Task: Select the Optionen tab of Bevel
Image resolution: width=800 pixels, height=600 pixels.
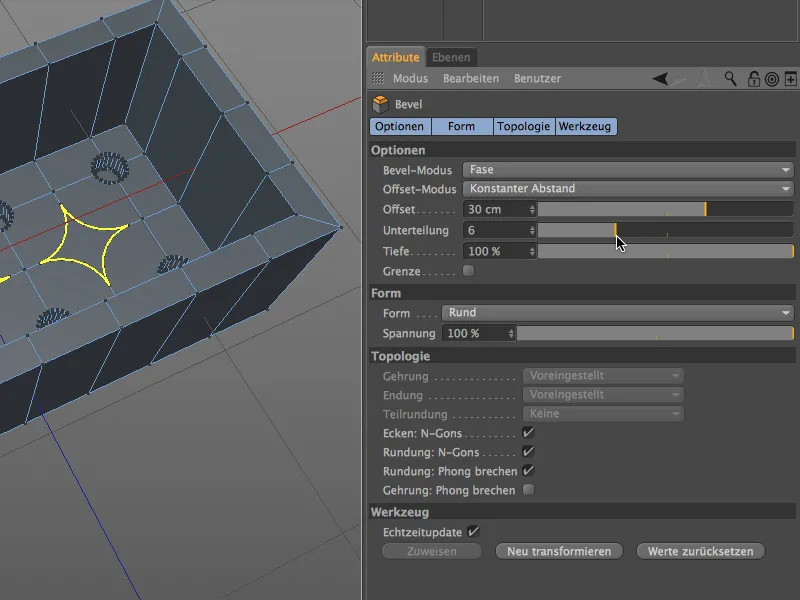Action: pyautogui.click(x=400, y=127)
